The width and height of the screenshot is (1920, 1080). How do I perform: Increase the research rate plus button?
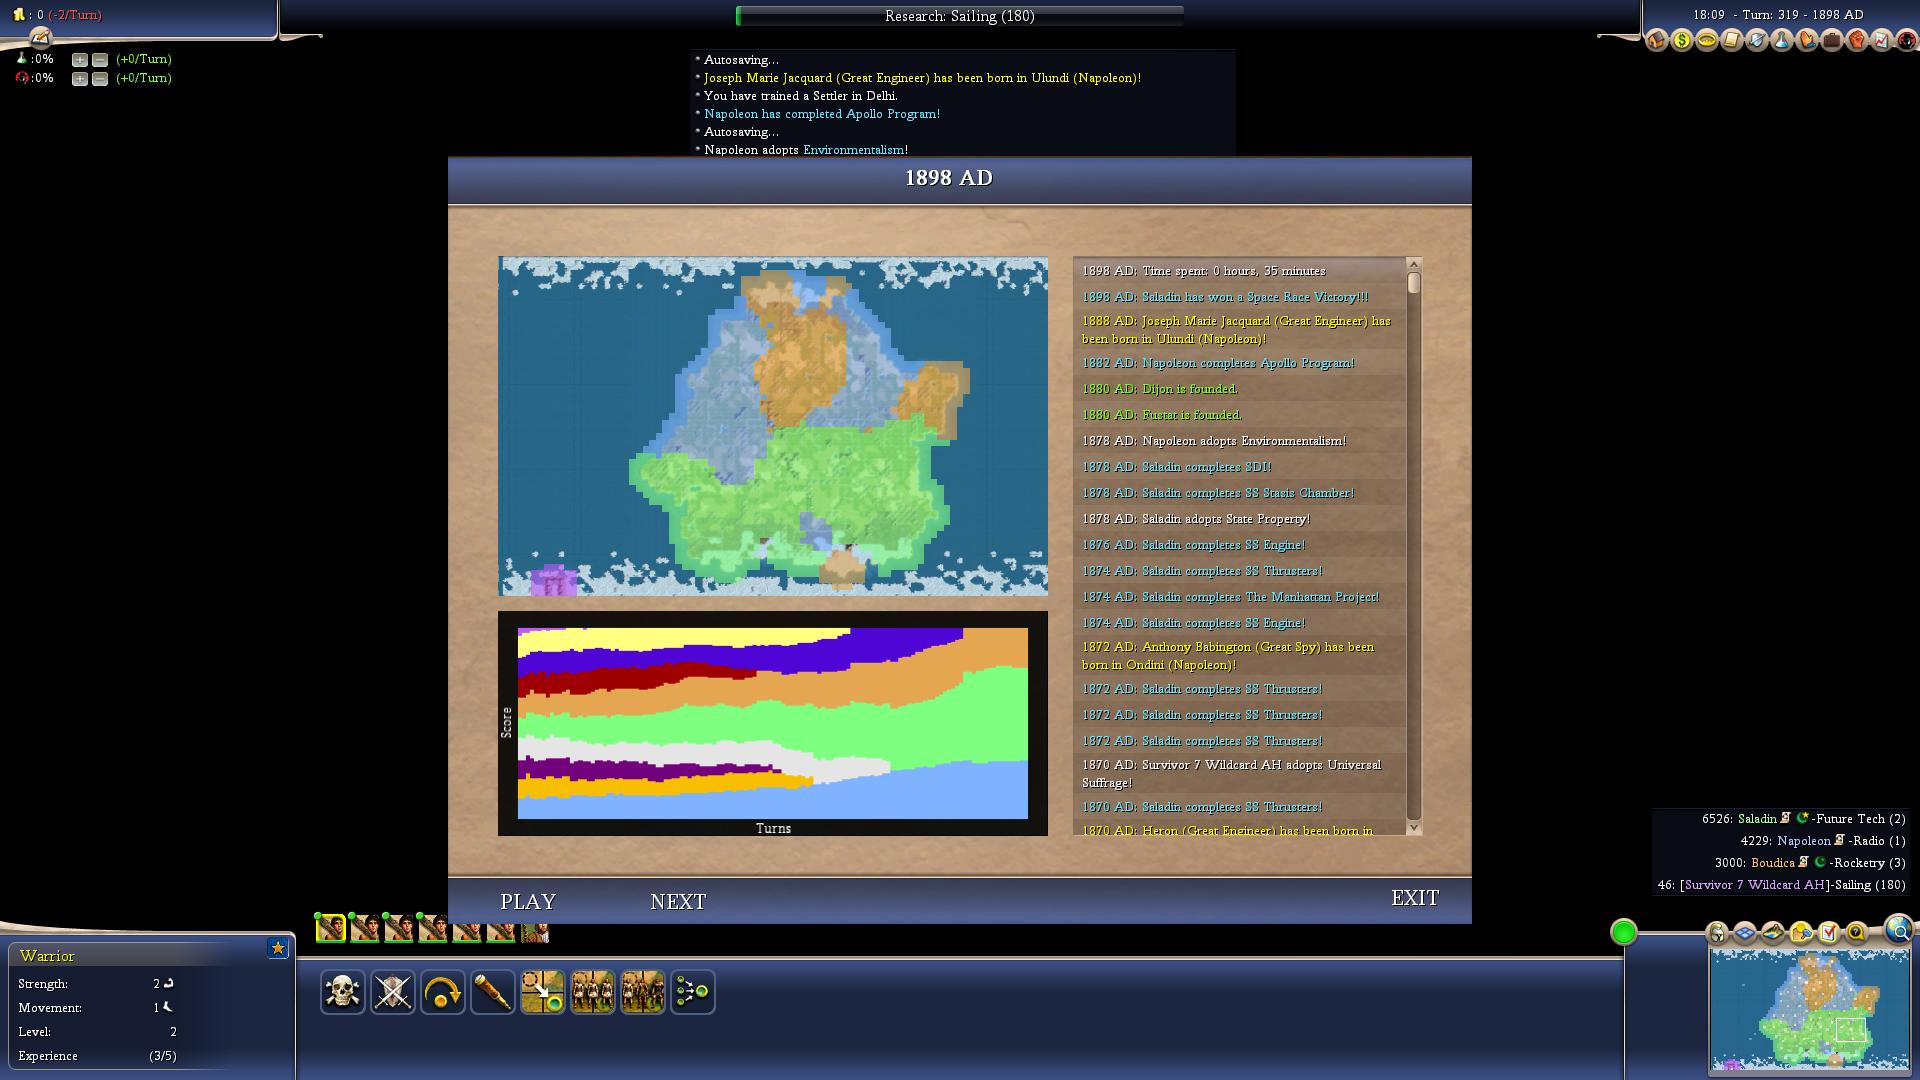pyautogui.click(x=79, y=60)
